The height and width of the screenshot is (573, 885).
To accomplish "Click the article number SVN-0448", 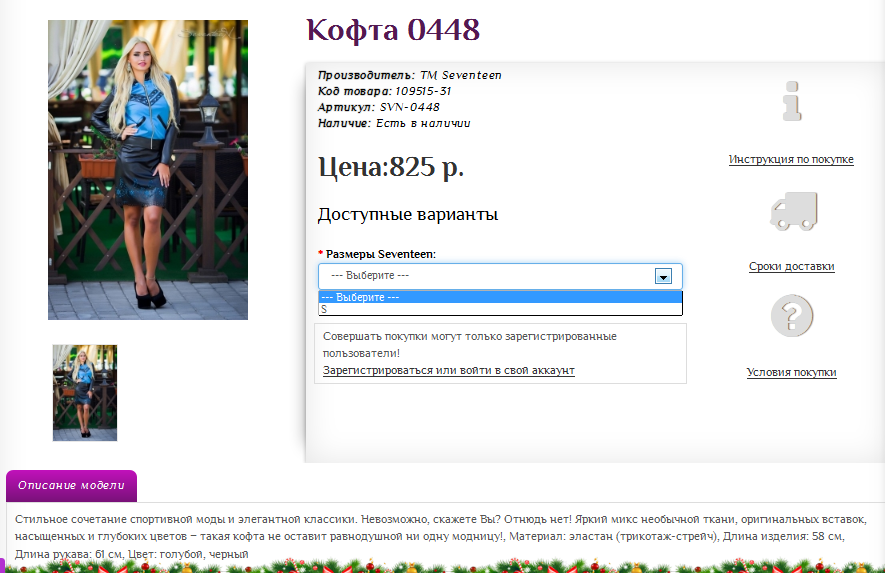I will pyautogui.click(x=409, y=107).
